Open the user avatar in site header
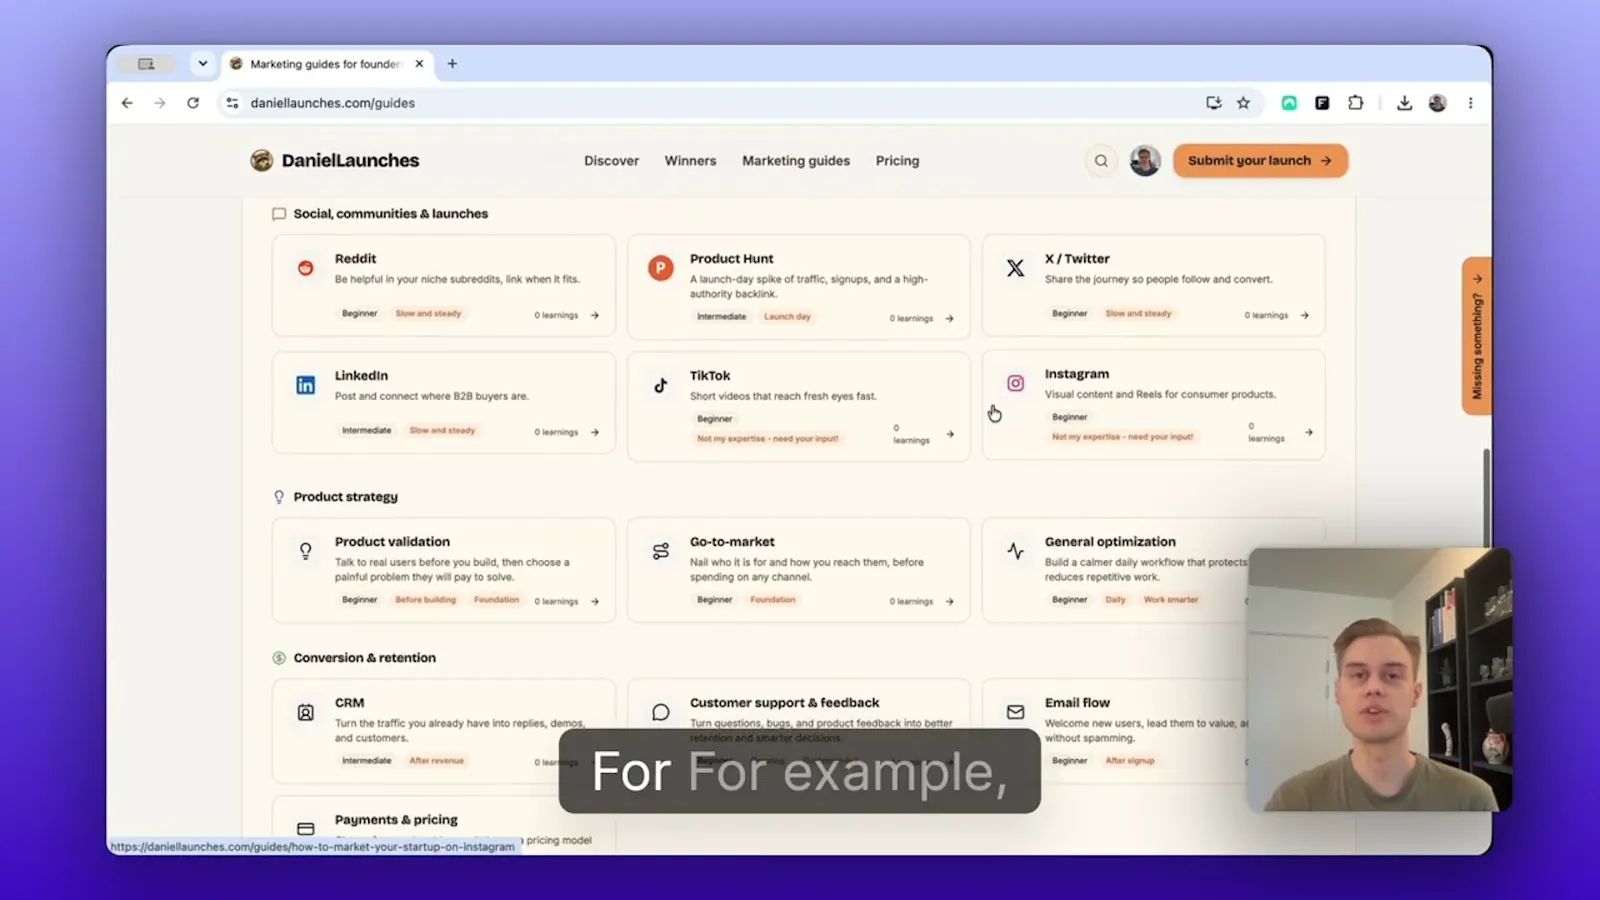This screenshot has width=1600, height=900. tap(1145, 161)
